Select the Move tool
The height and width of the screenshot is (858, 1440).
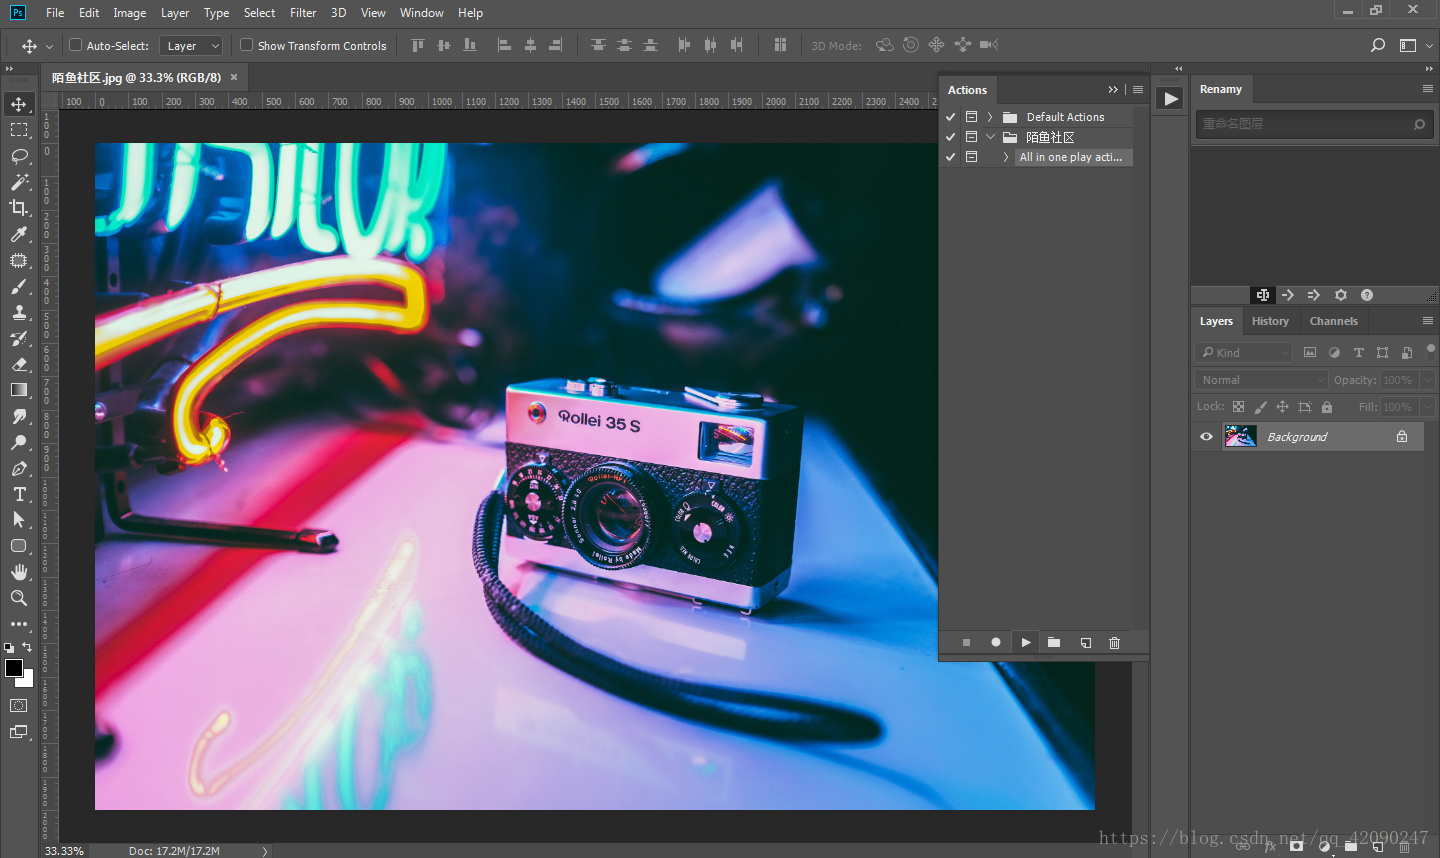[19, 104]
